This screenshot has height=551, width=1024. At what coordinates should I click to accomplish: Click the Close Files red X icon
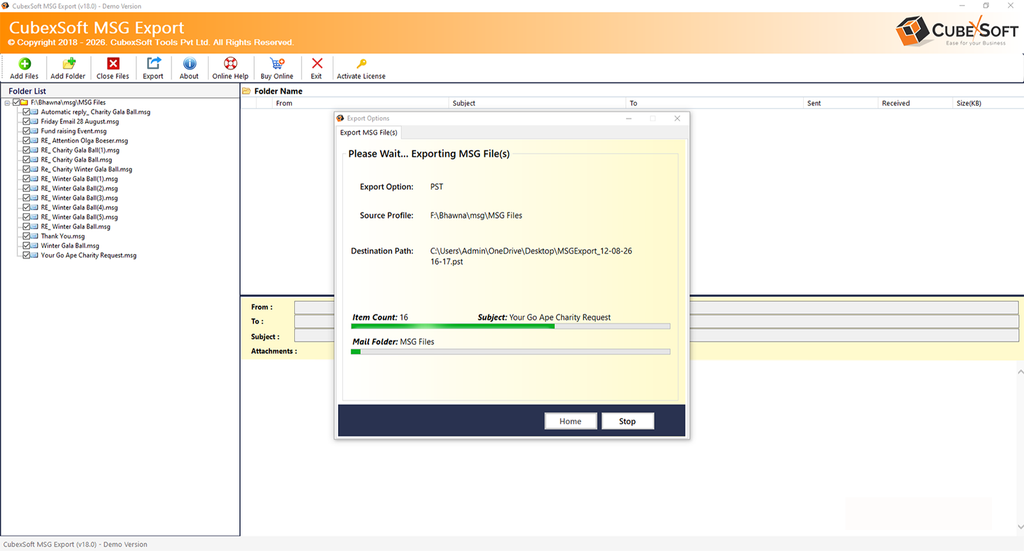113,63
